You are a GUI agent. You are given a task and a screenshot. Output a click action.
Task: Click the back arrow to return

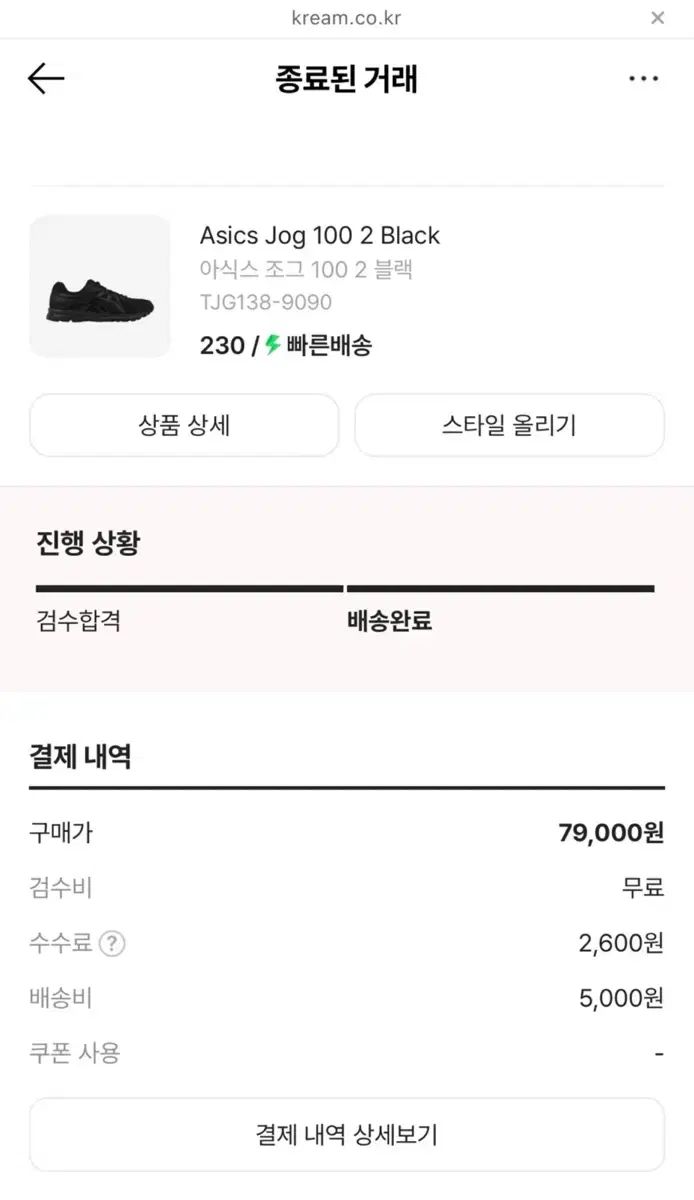click(x=46, y=77)
